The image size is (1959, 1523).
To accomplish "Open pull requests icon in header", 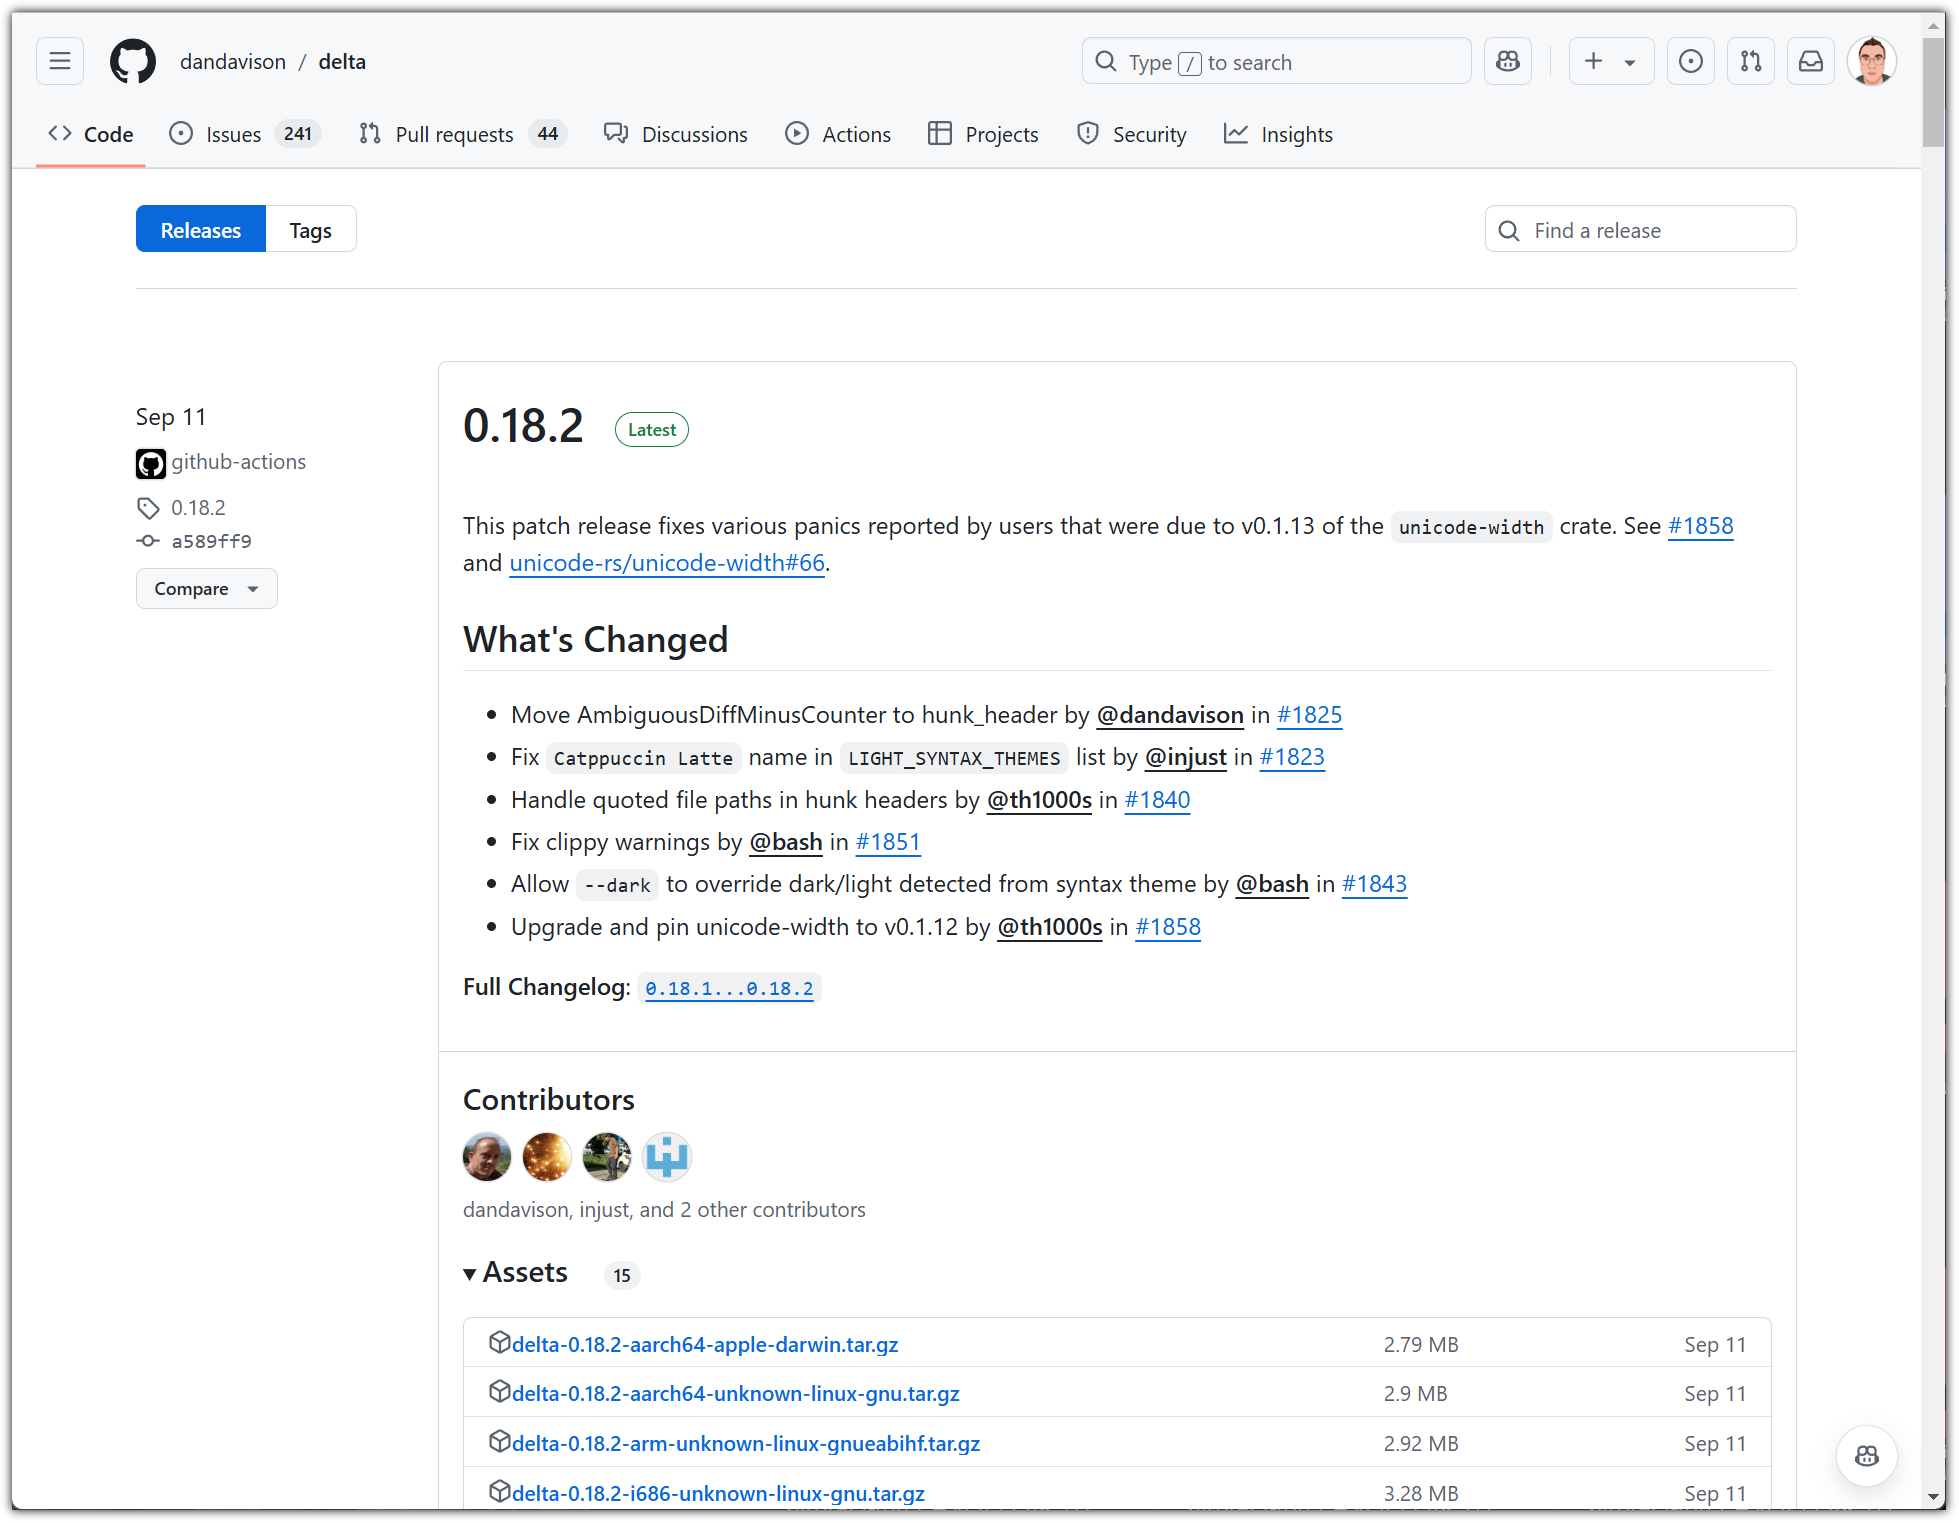I will coord(1750,62).
